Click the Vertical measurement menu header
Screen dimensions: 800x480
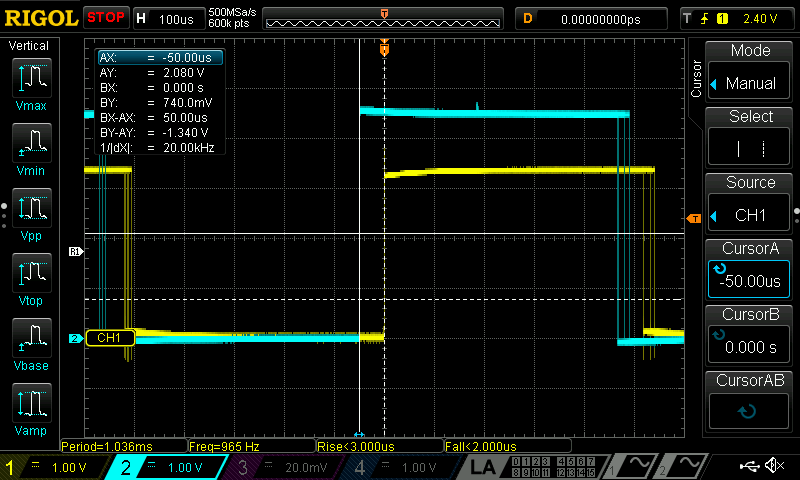coord(29,46)
